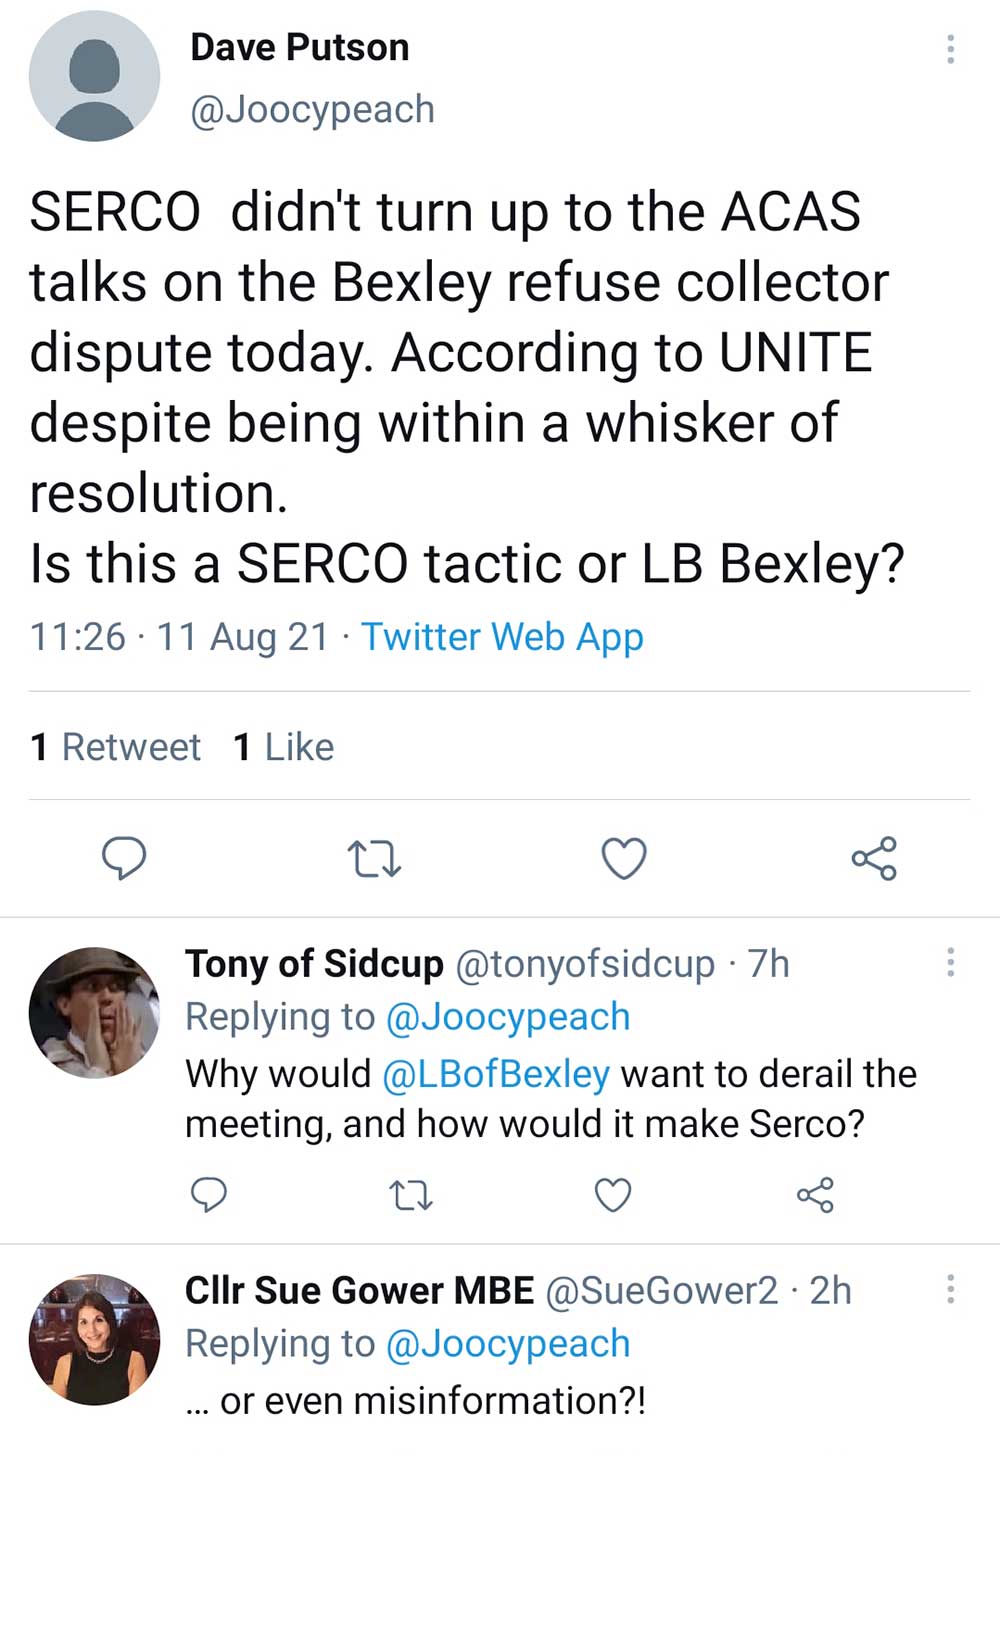Open Dave Putson's default profile avatar

94,77
